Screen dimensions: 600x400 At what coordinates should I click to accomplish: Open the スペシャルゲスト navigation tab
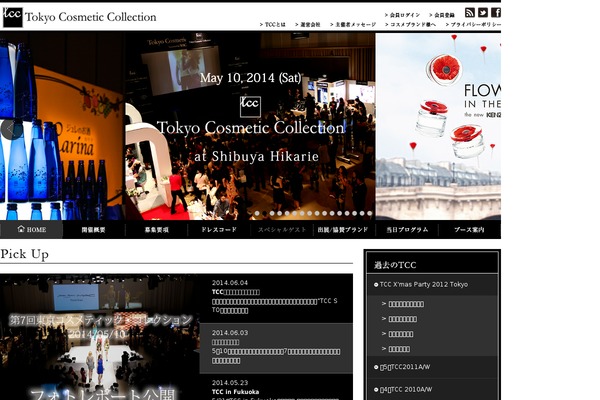click(x=282, y=230)
